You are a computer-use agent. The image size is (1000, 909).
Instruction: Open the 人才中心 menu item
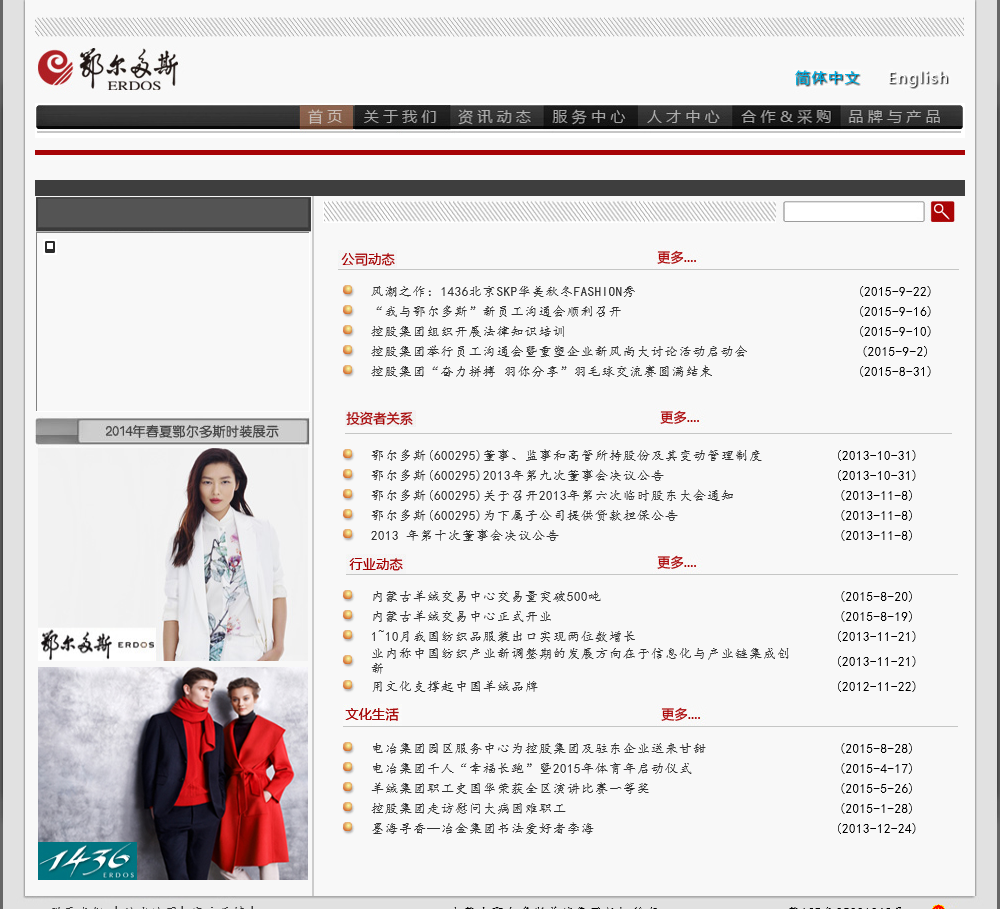[x=684, y=117]
